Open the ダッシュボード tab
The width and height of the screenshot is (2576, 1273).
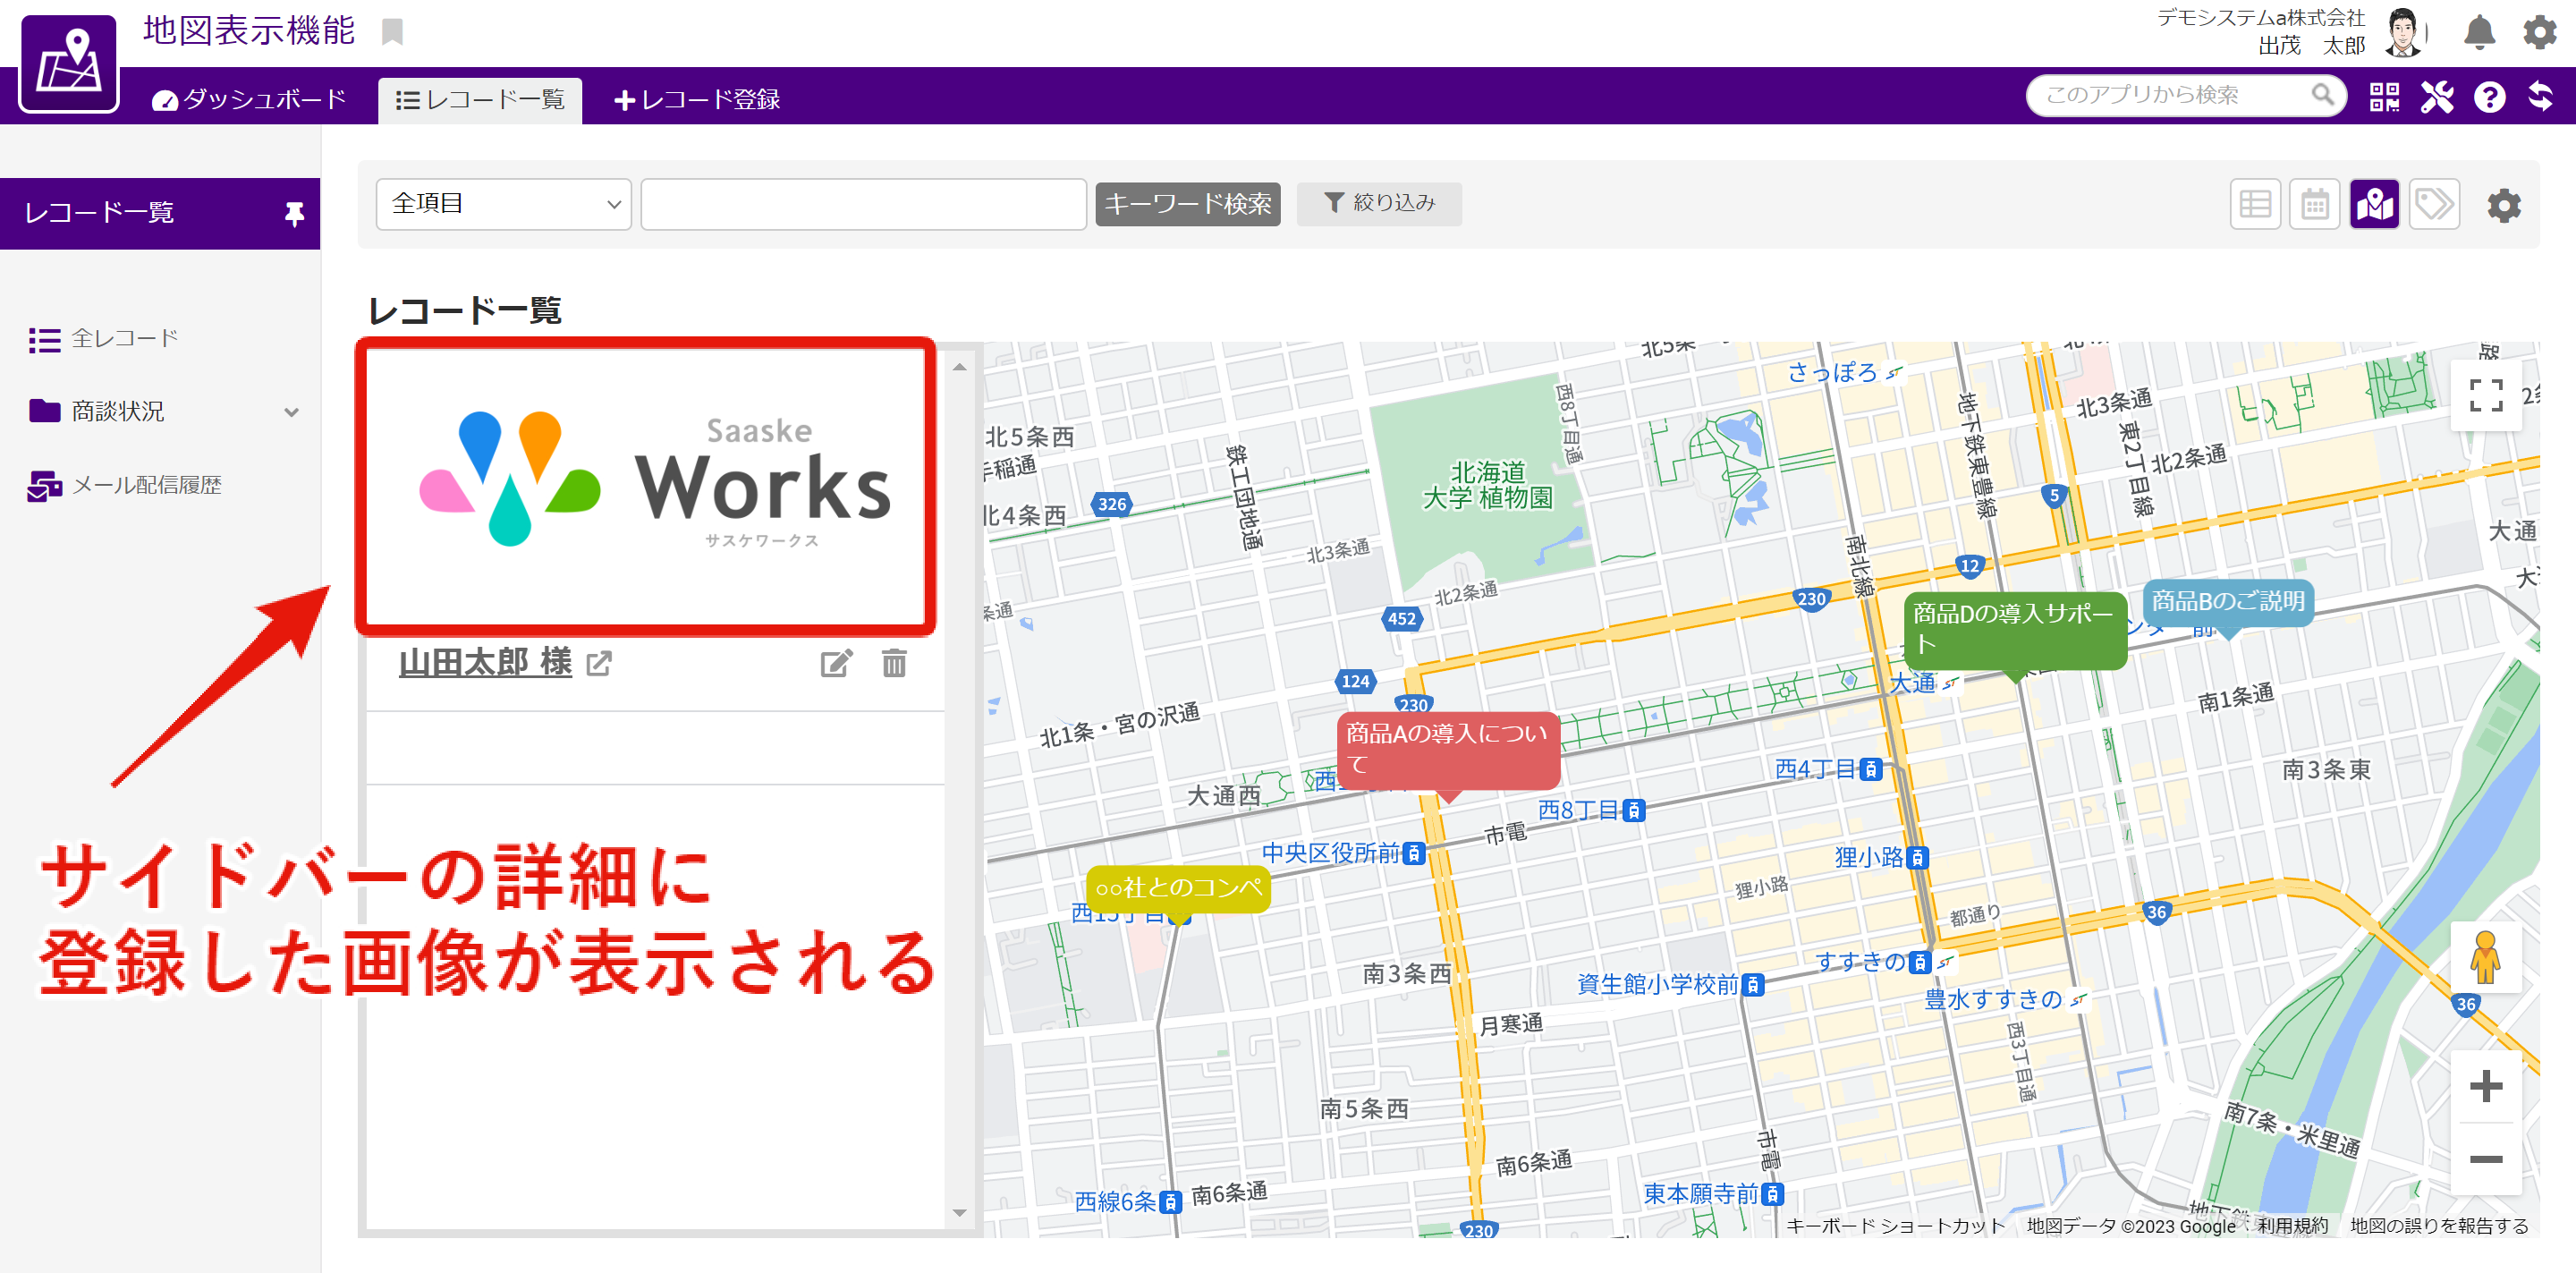(249, 99)
